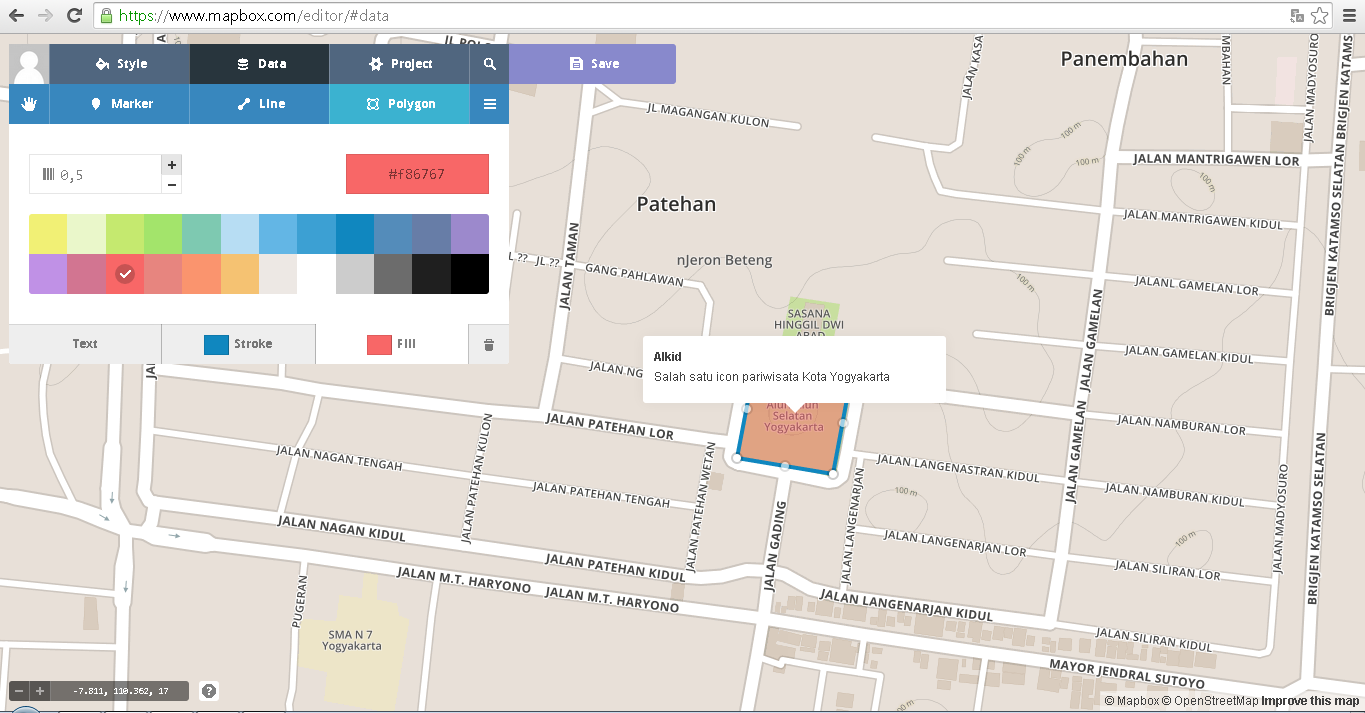Screen dimensions: 1365x713
Task: Activate the hand pan tool
Action: tap(28, 103)
